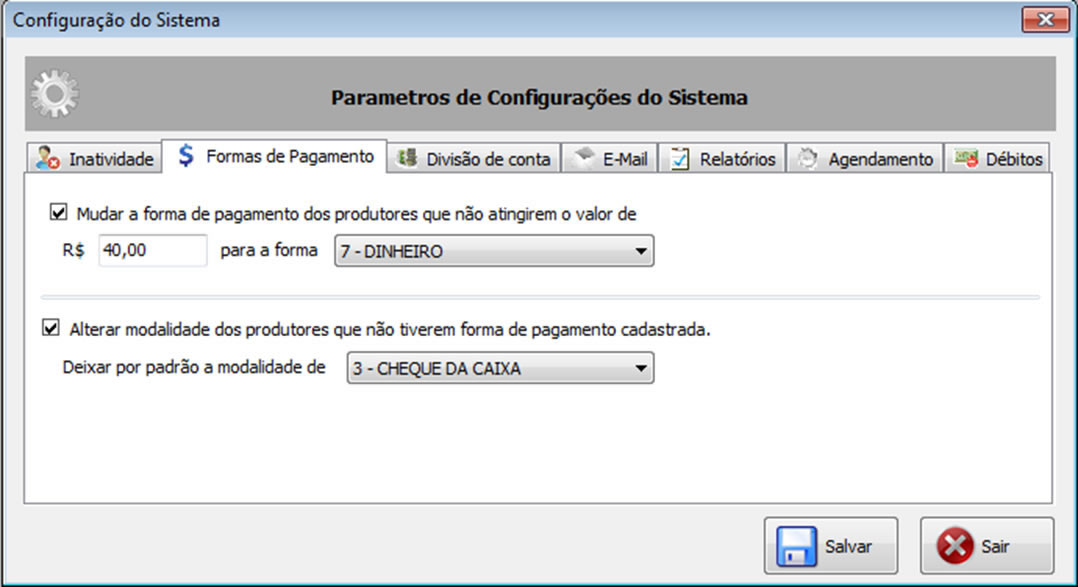Screen dimensions: 1078x587
Task: Click the Divisão de conta money icon
Action: tap(407, 158)
